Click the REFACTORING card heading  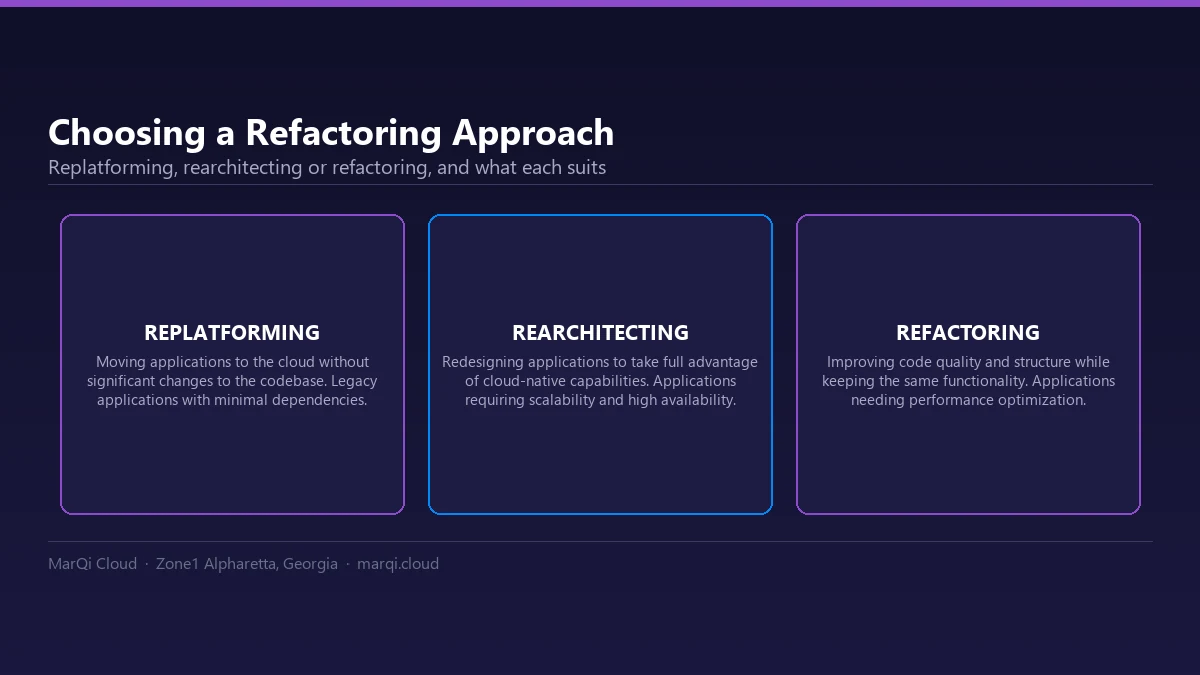point(968,333)
